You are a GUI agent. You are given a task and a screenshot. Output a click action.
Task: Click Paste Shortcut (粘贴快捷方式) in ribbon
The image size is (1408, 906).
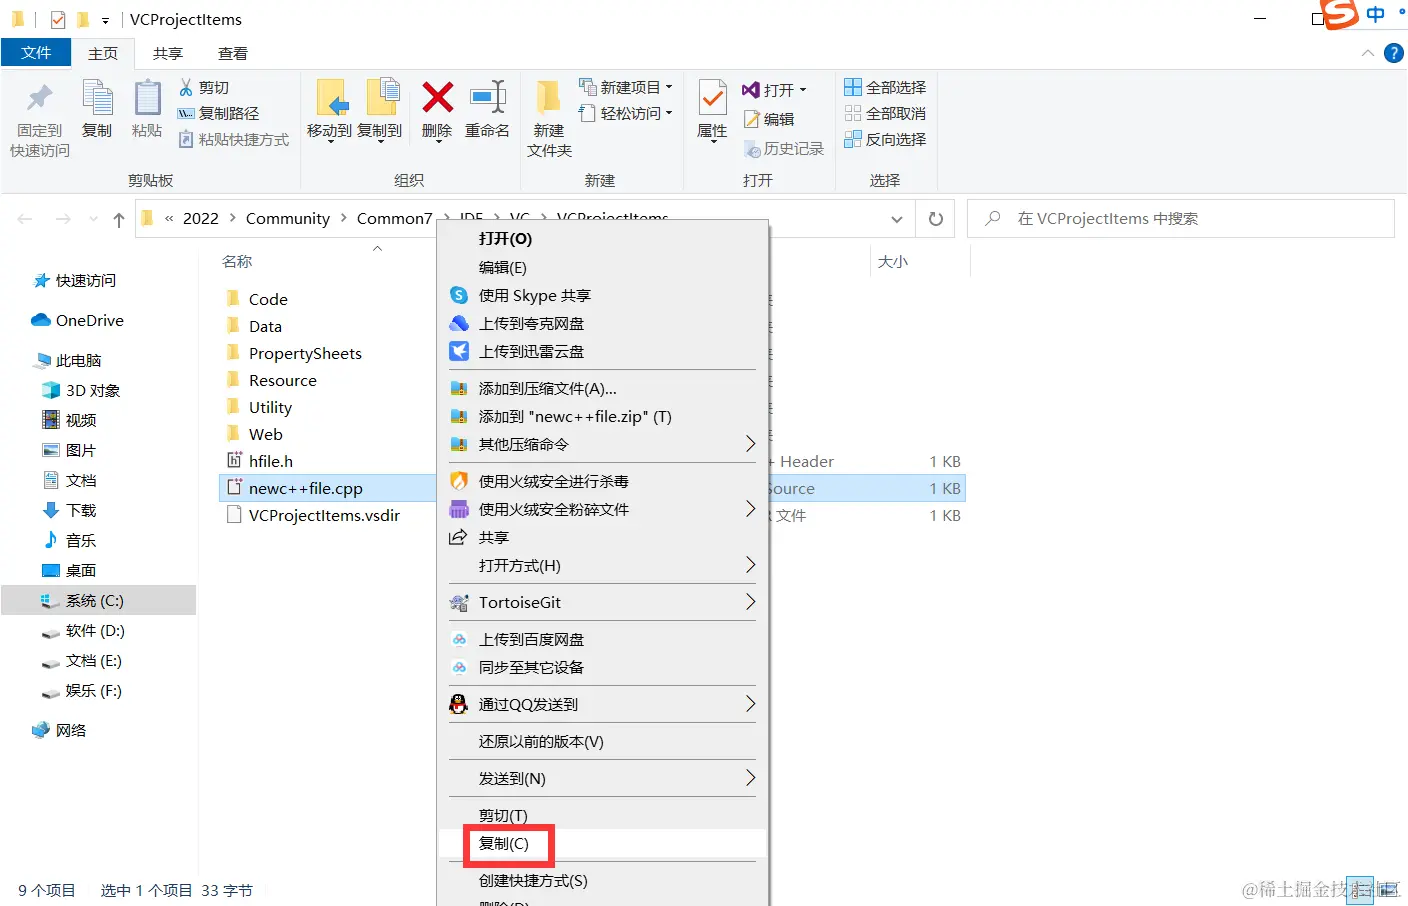(x=233, y=140)
